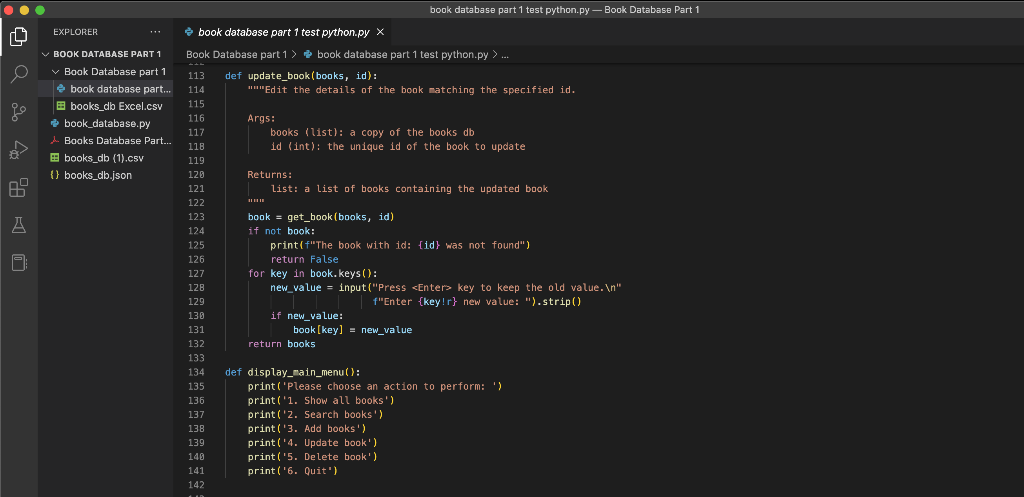Open book_database.py from the file tree

106,124
